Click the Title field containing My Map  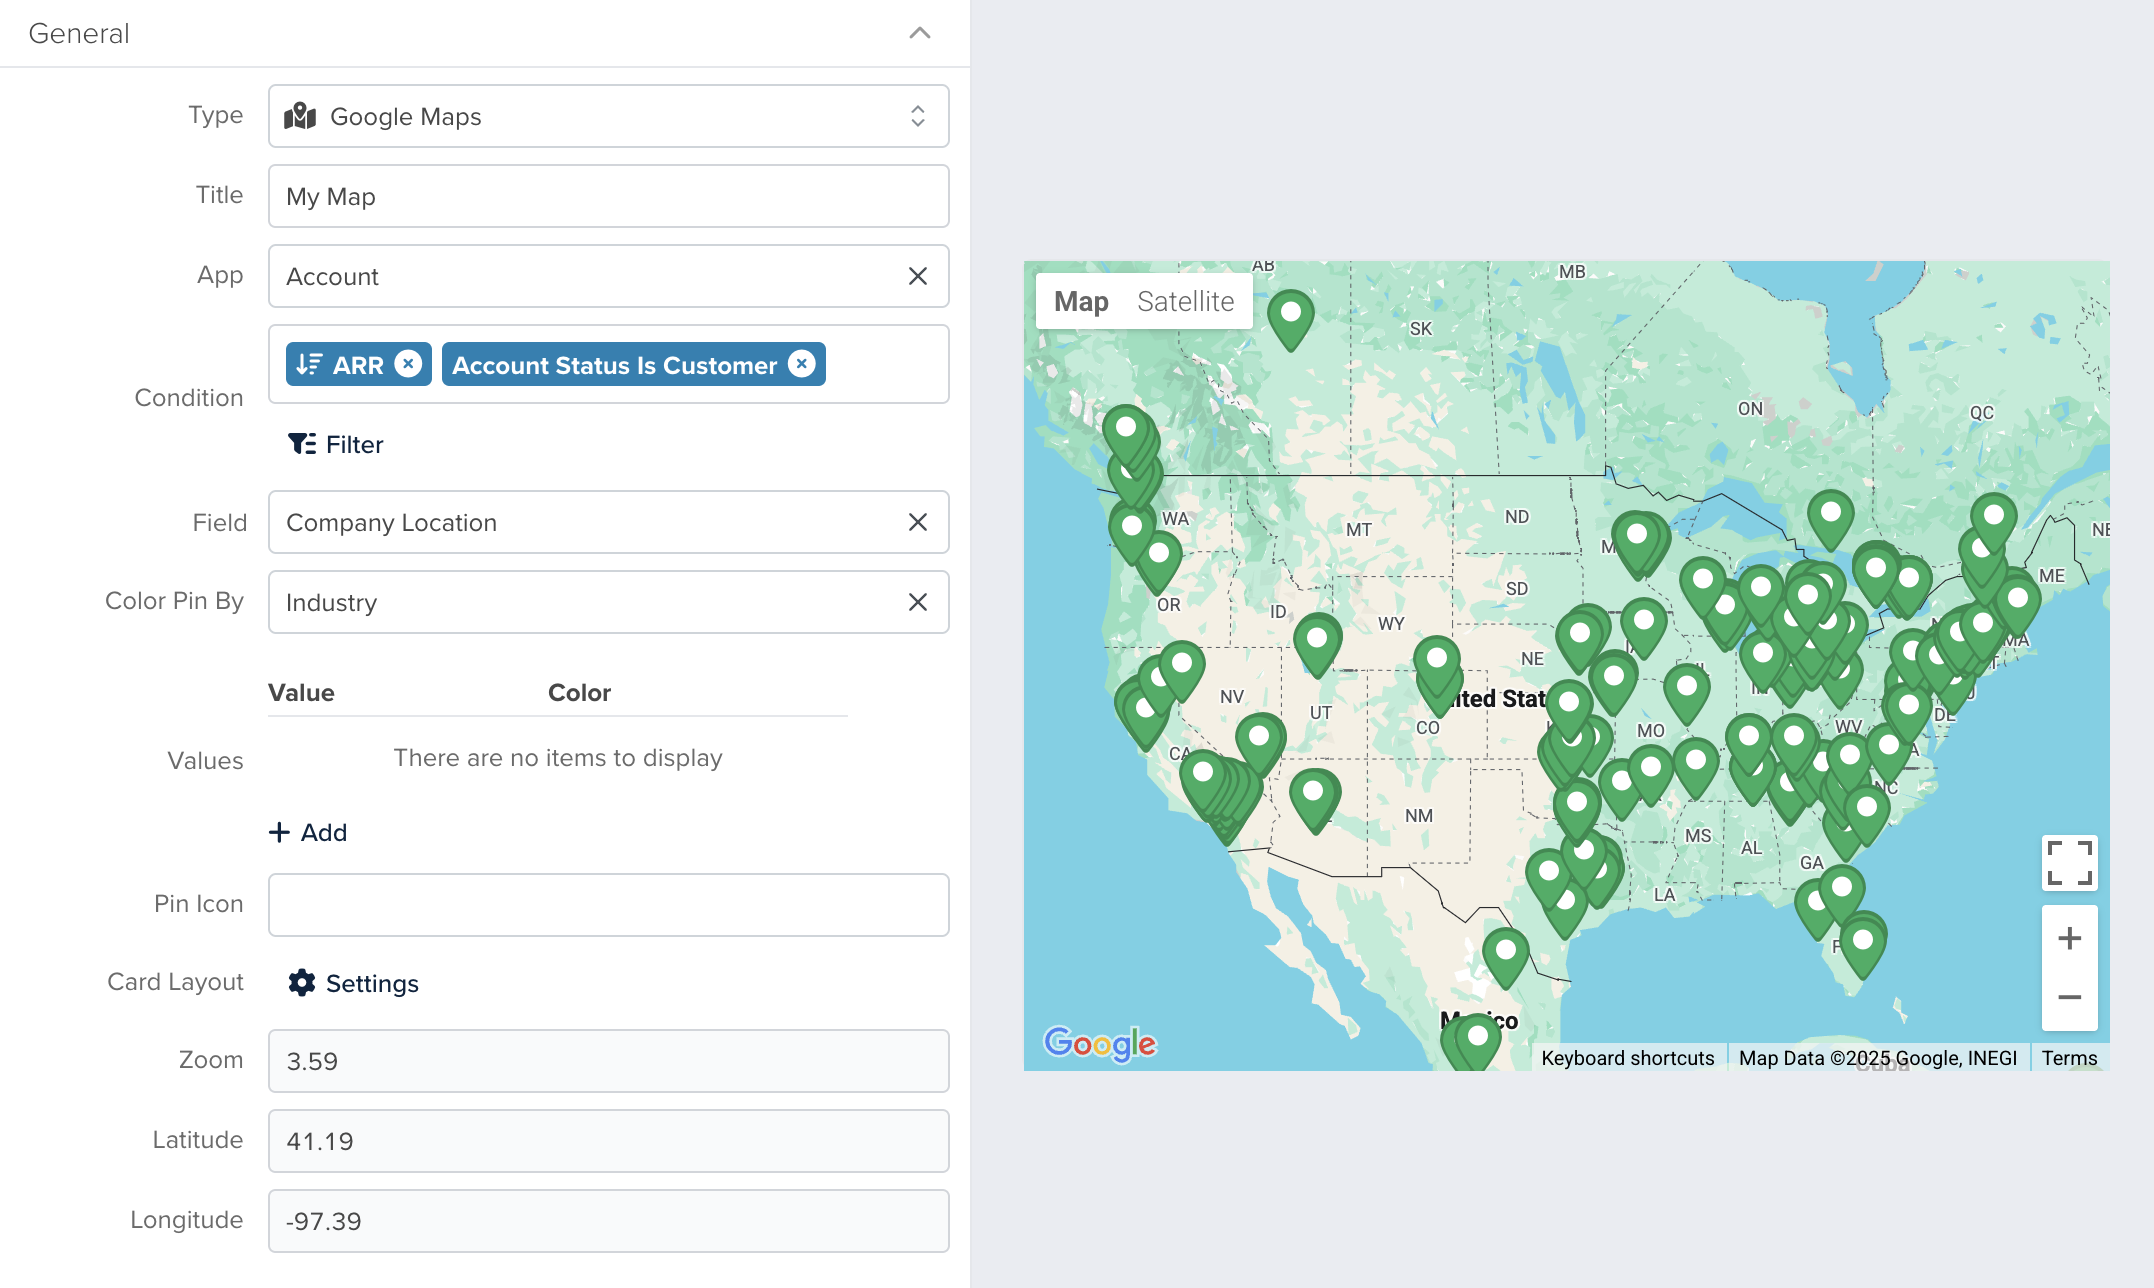(x=608, y=196)
